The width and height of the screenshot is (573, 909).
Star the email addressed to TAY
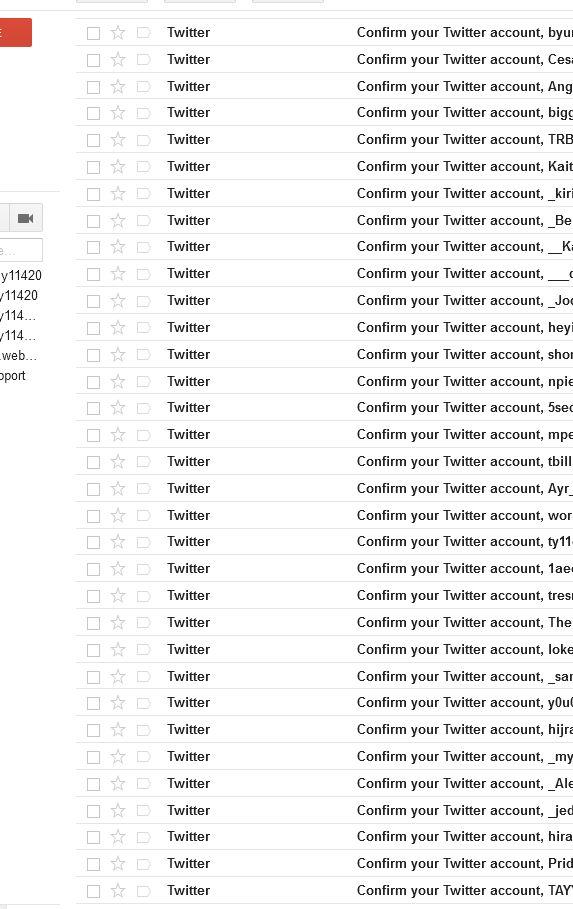(118, 890)
